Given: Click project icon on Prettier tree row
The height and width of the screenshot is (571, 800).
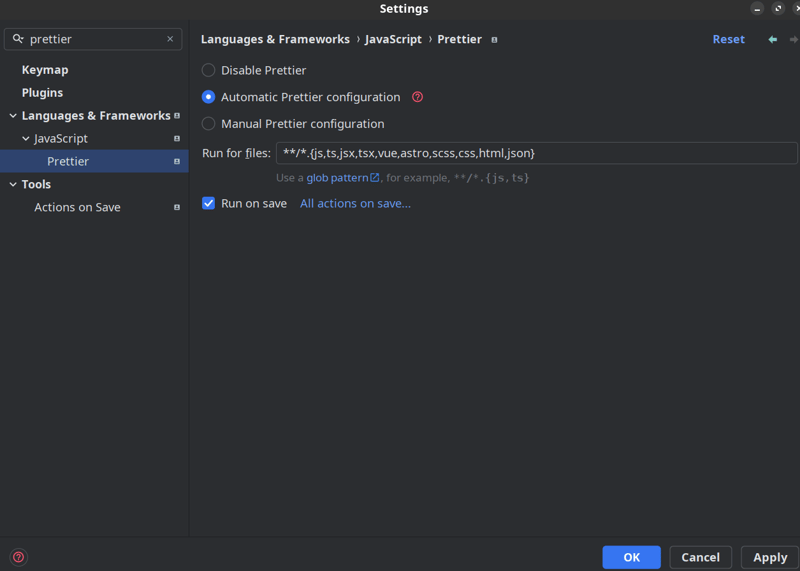Looking at the screenshot, I should 177,162.
